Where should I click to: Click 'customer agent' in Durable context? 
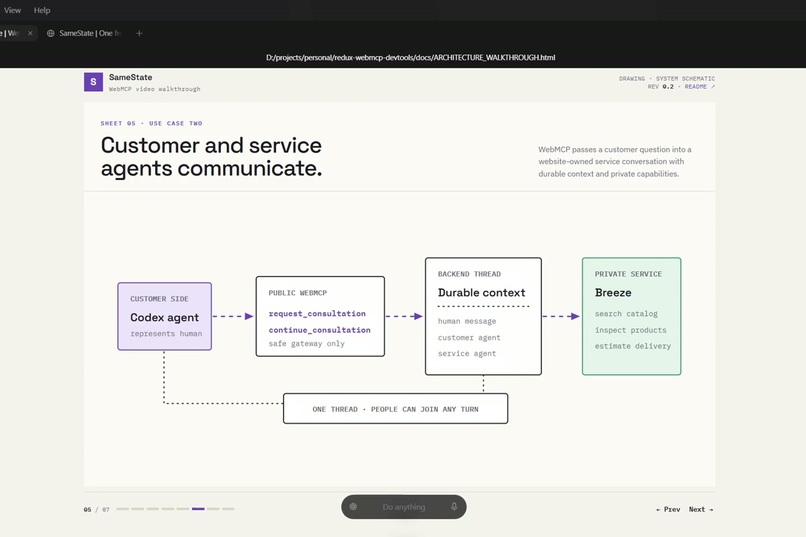[469, 338]
